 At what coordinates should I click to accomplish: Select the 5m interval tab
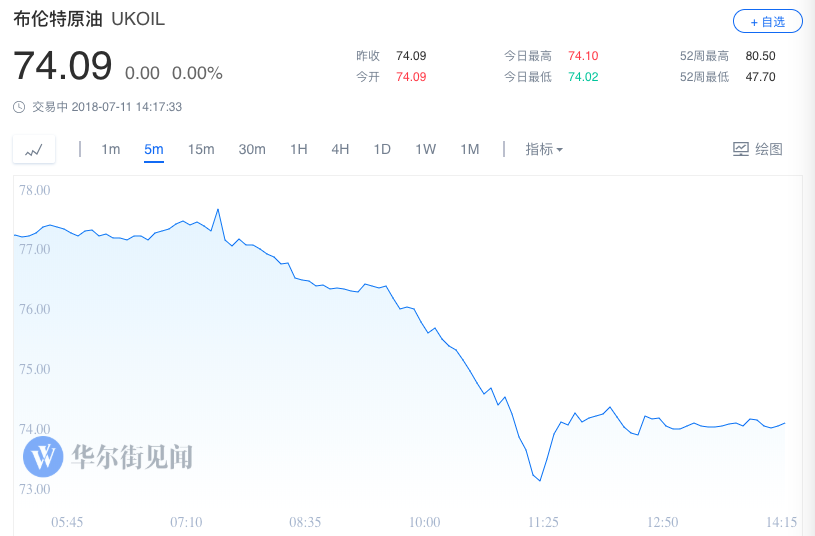(153, 149)
